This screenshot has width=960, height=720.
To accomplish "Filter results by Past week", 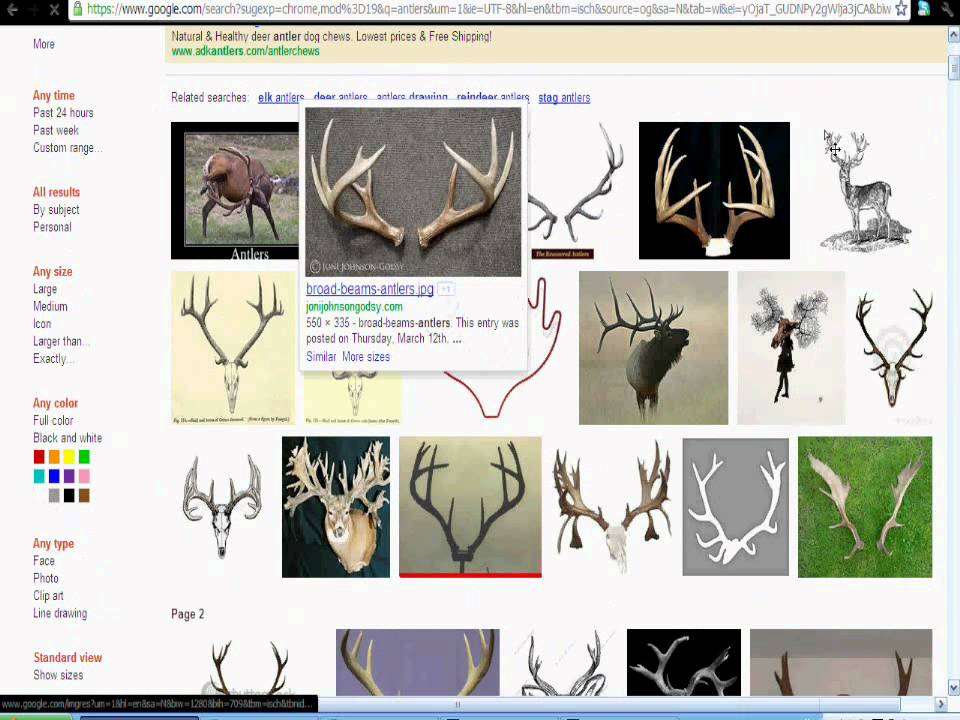I will click(x=56, y=130).
